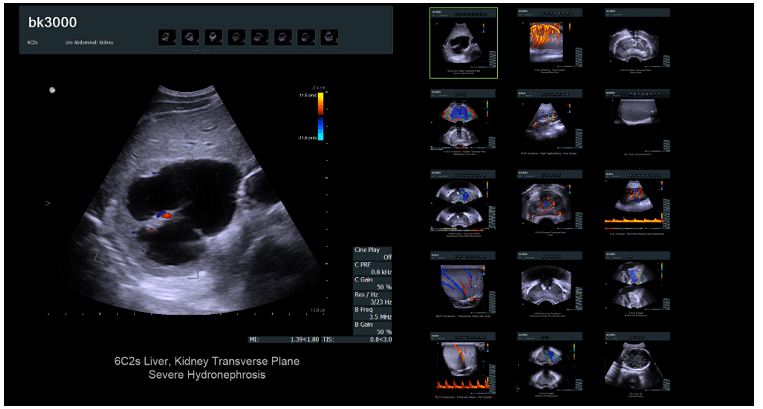Toggle the Cine Play Off setting
The image size is (763, 409).
[x=372, y=254]
